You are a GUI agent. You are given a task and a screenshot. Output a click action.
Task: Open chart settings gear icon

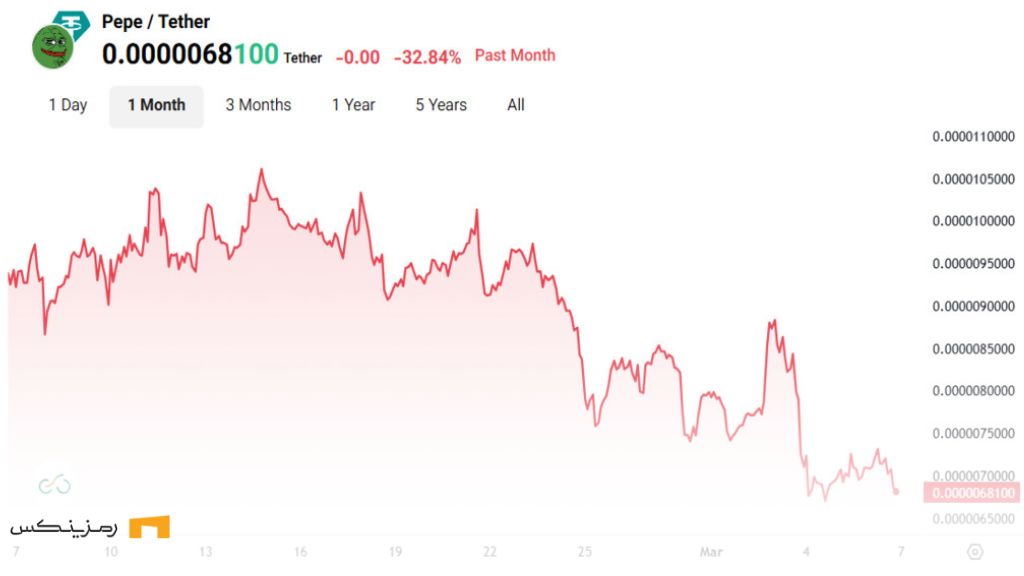pos(975,551)
